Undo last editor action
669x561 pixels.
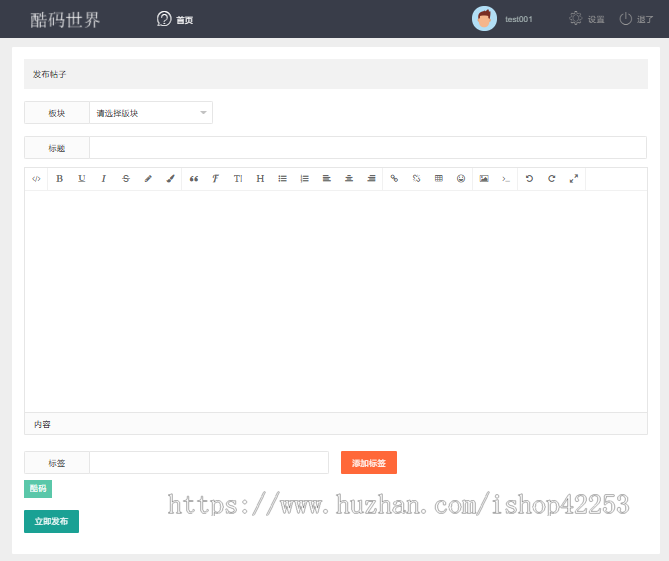point(529,179)
